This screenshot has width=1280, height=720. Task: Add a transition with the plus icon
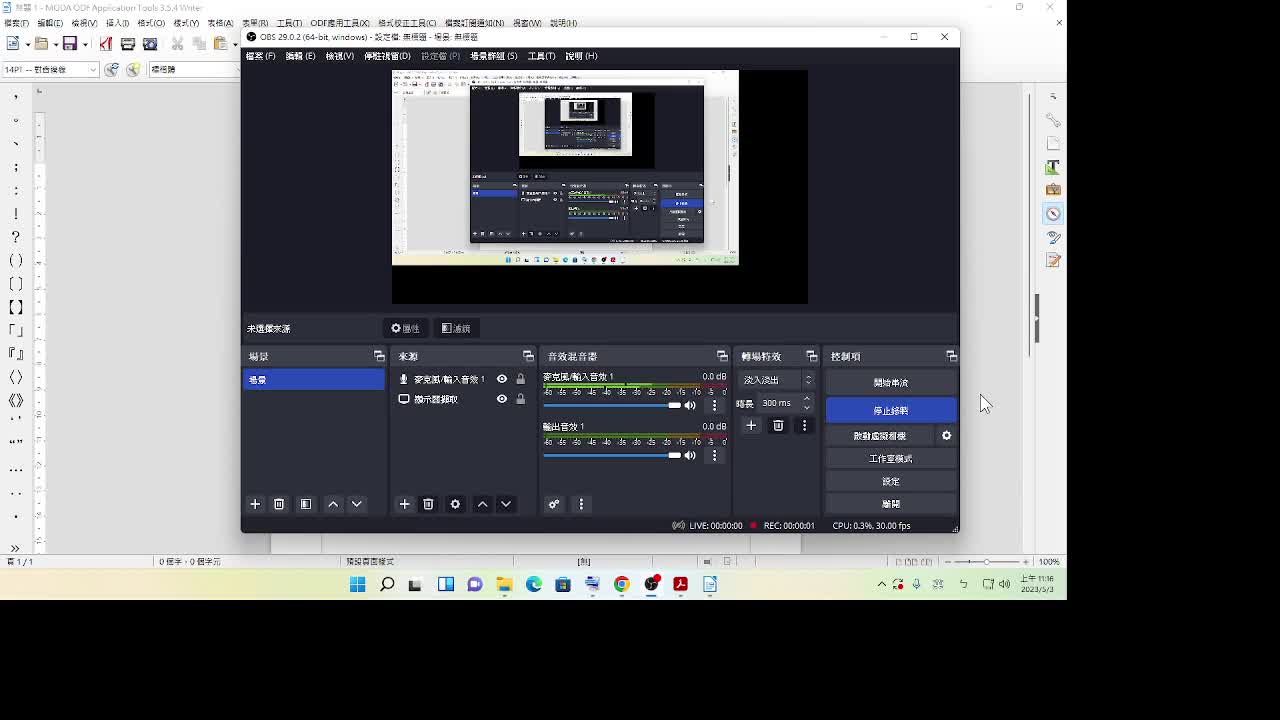[x=751, y=425]
